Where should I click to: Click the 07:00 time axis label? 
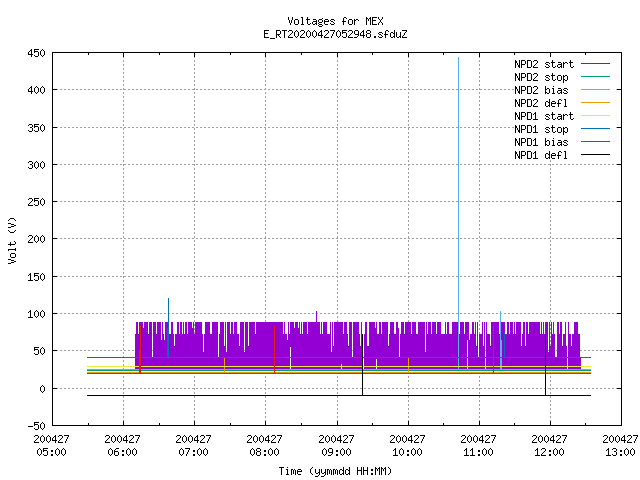point(193,452)
